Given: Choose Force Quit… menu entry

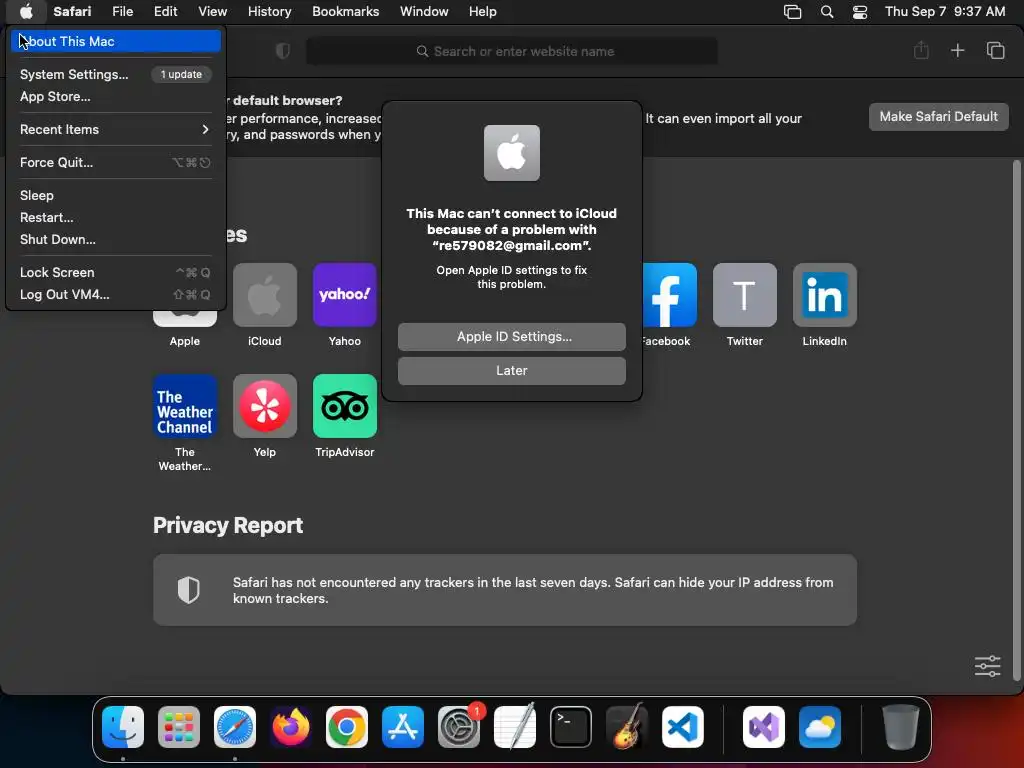Looking at the screenshot, I should coord(116,162).
